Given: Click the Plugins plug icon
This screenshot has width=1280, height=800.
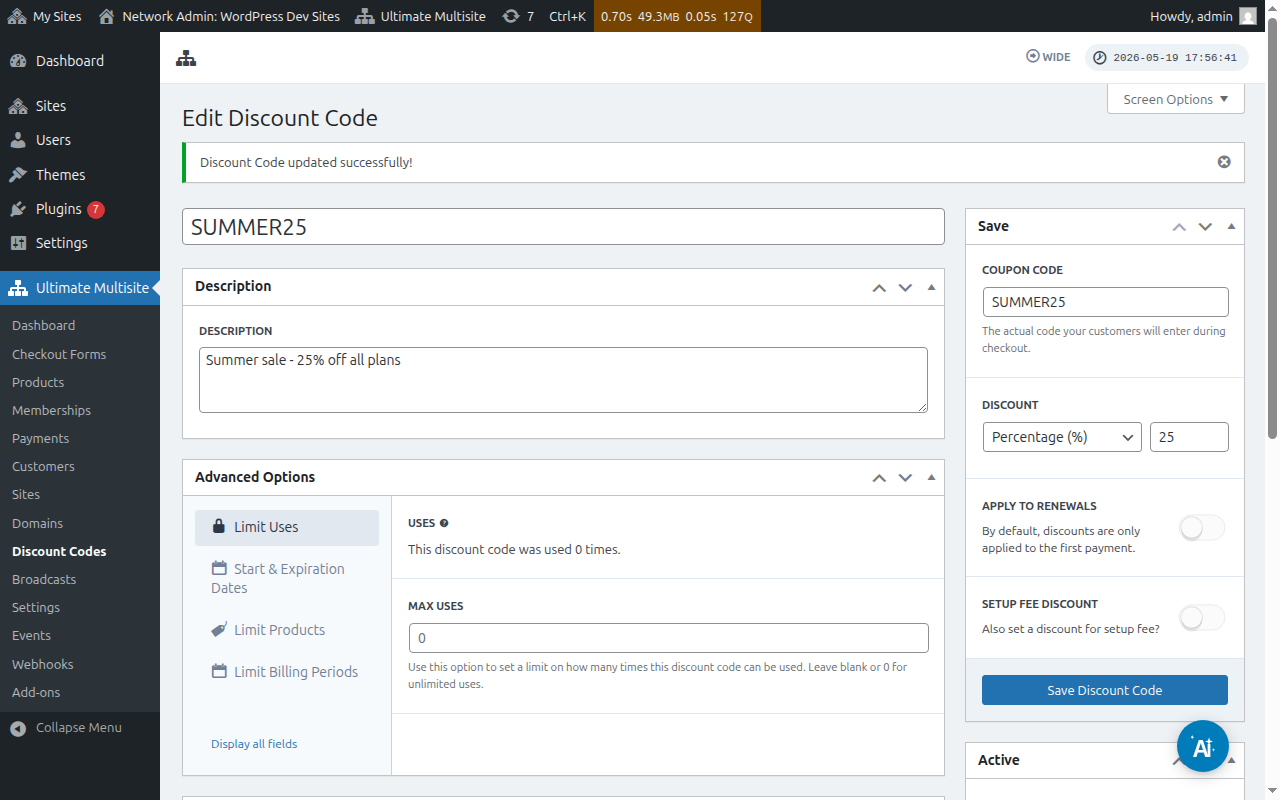Looking at the screenshot, I should [x=18, y=209].
